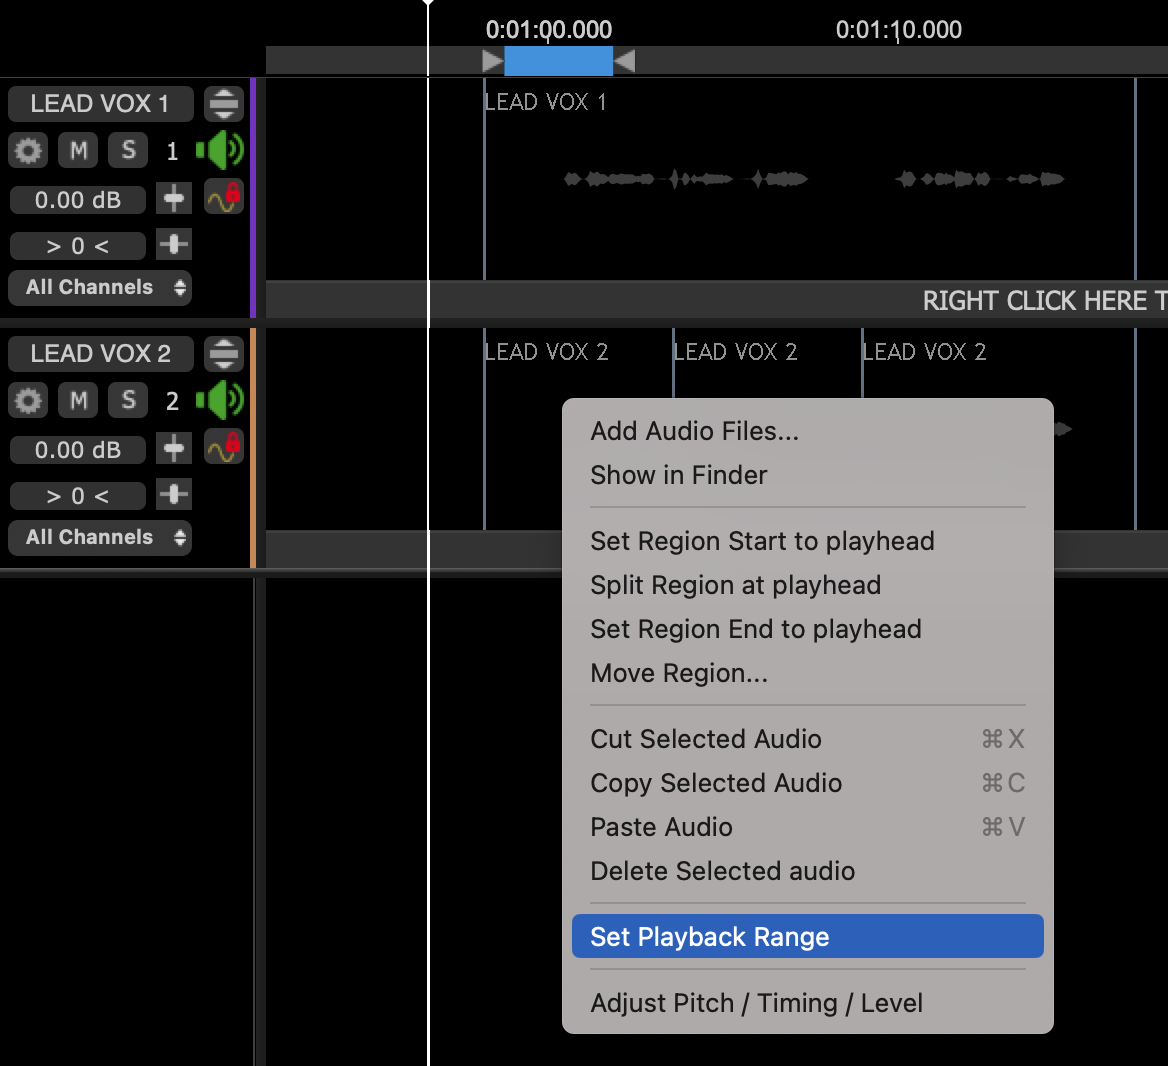Click the locked automation icon on LEAD VOX 1
Screen dimensions: 1168x1066
point(224,197)
